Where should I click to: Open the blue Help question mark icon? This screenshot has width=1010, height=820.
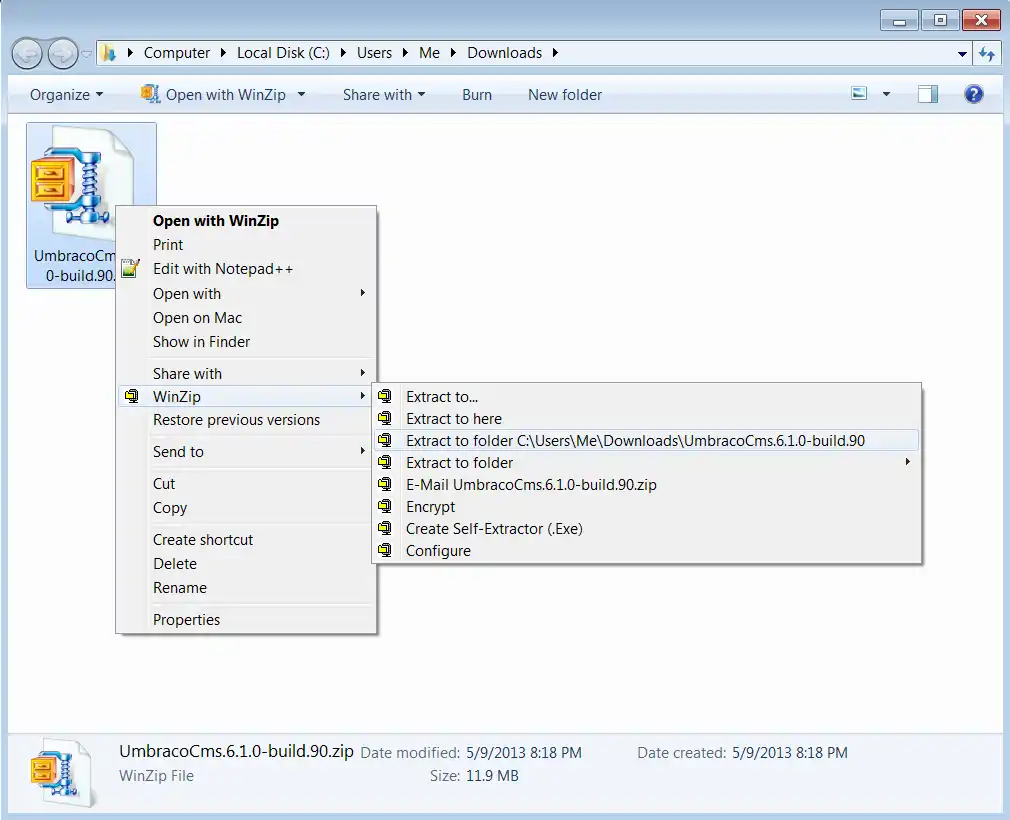[973, 94]
